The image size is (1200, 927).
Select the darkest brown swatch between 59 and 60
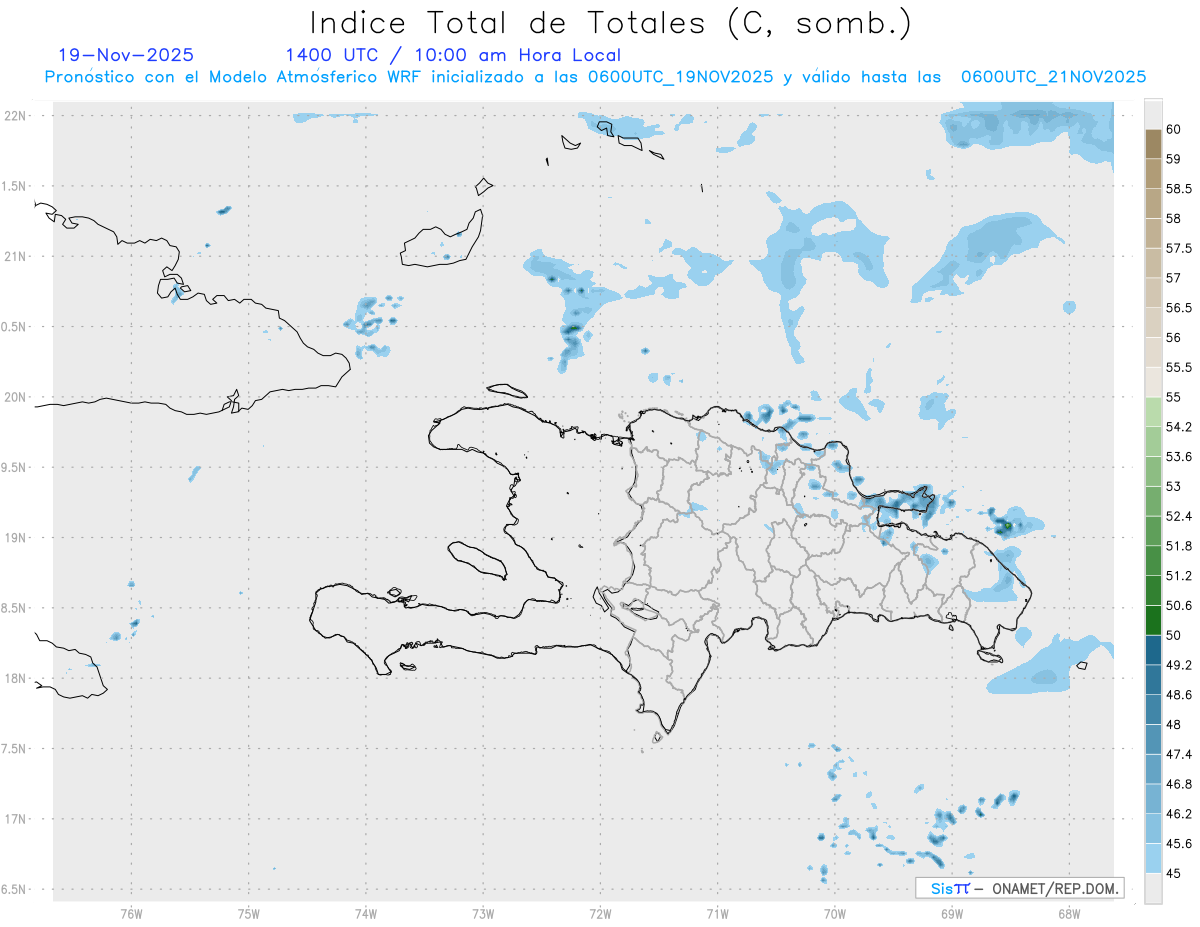click(x=1153, y=144)
